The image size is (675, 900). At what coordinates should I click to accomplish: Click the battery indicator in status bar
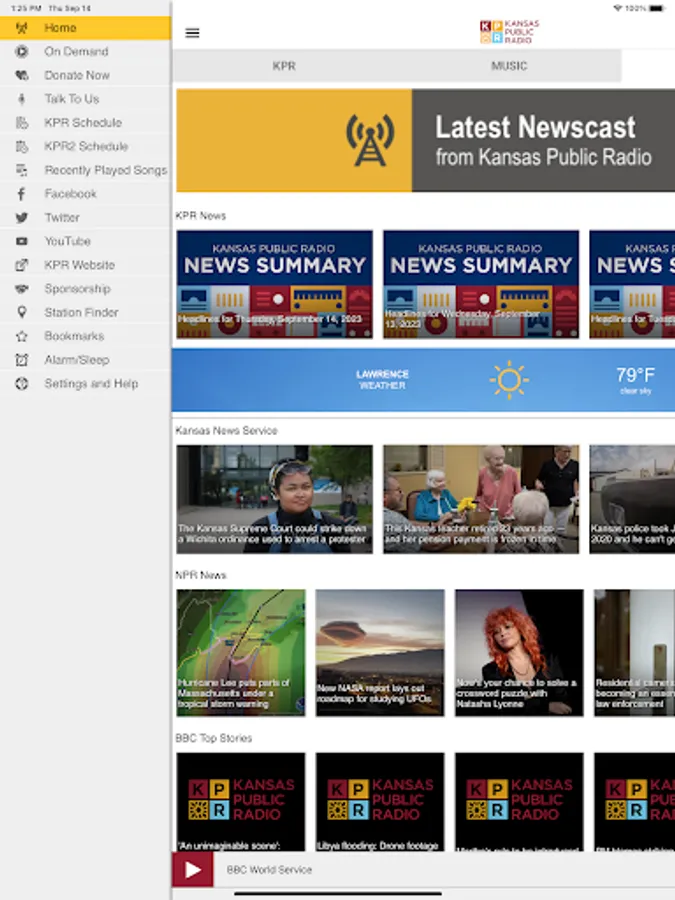(657, 8)
